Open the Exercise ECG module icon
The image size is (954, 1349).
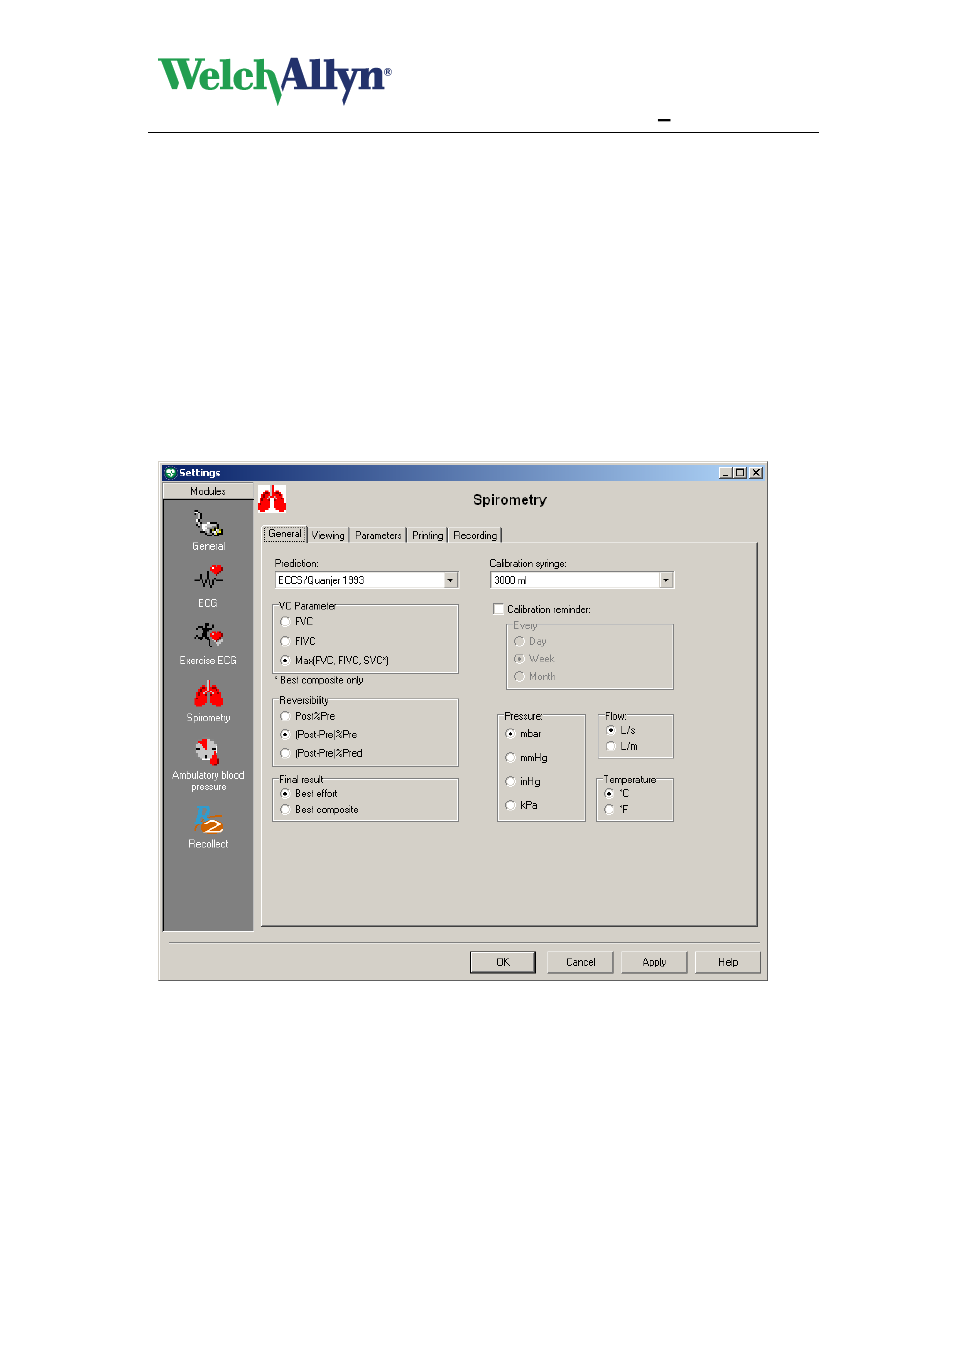coord(208,635)
